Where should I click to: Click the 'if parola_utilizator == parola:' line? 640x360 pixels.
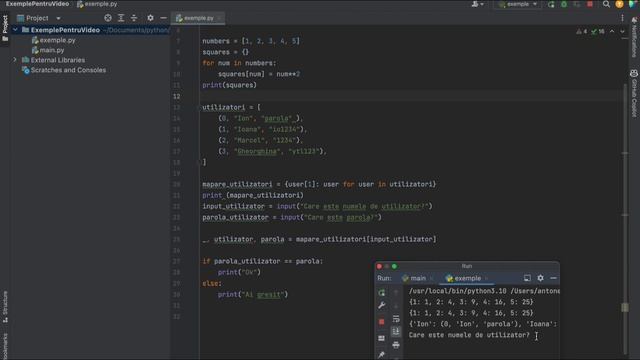pos(262,261)
